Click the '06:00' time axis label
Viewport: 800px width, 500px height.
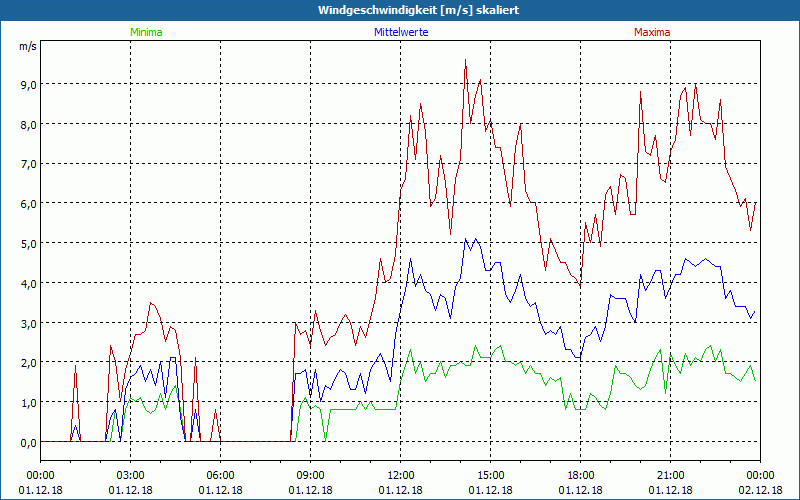point(220,476)
